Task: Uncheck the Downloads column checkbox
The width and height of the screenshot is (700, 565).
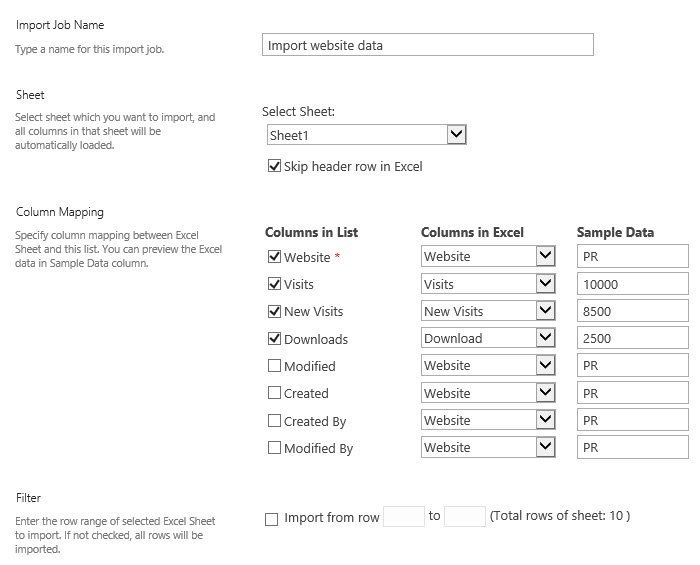Action: 274,339
